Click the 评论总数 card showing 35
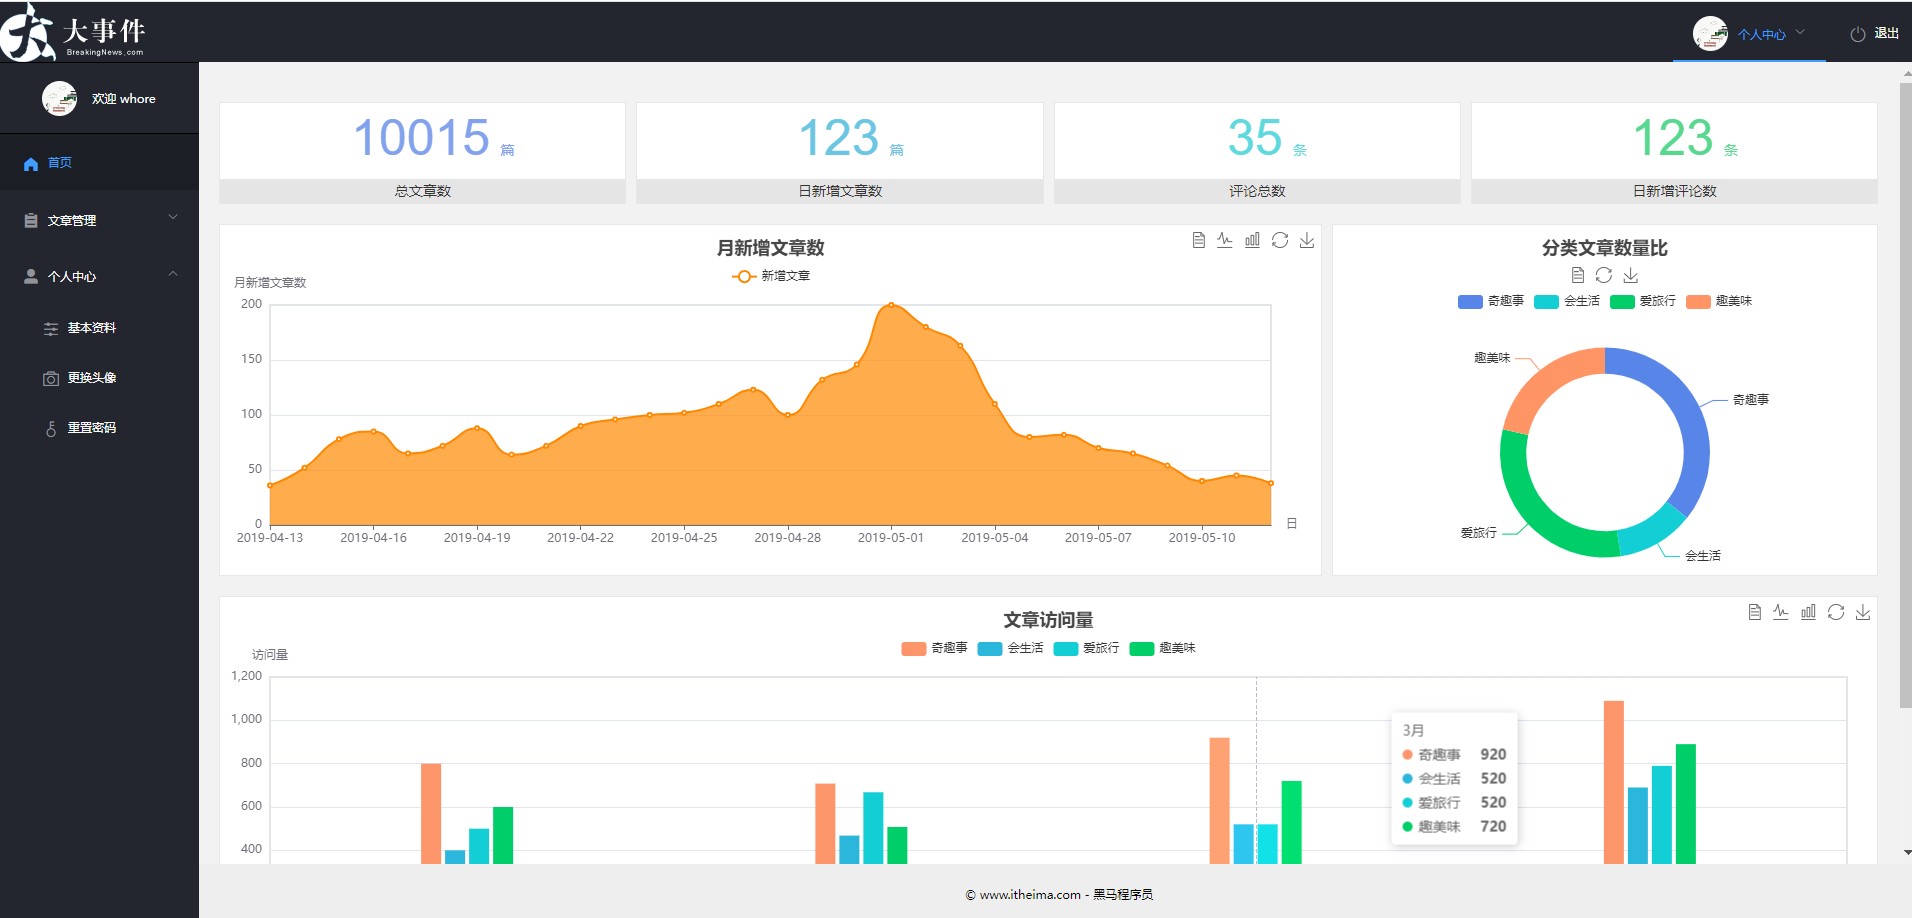The height and width of the screenshot is (918, 1912). click(x=1257, y=153)
